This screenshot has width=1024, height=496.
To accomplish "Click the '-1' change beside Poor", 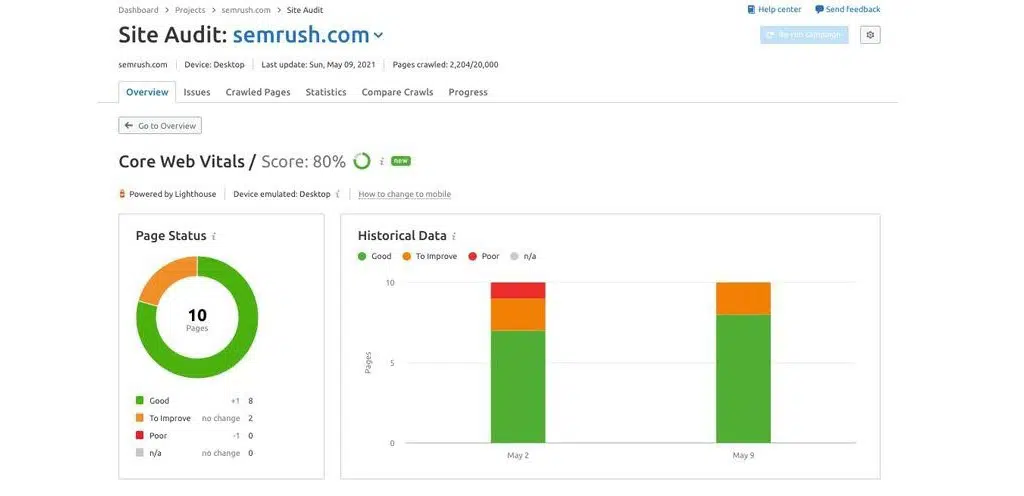I will [x=235, y=435].
